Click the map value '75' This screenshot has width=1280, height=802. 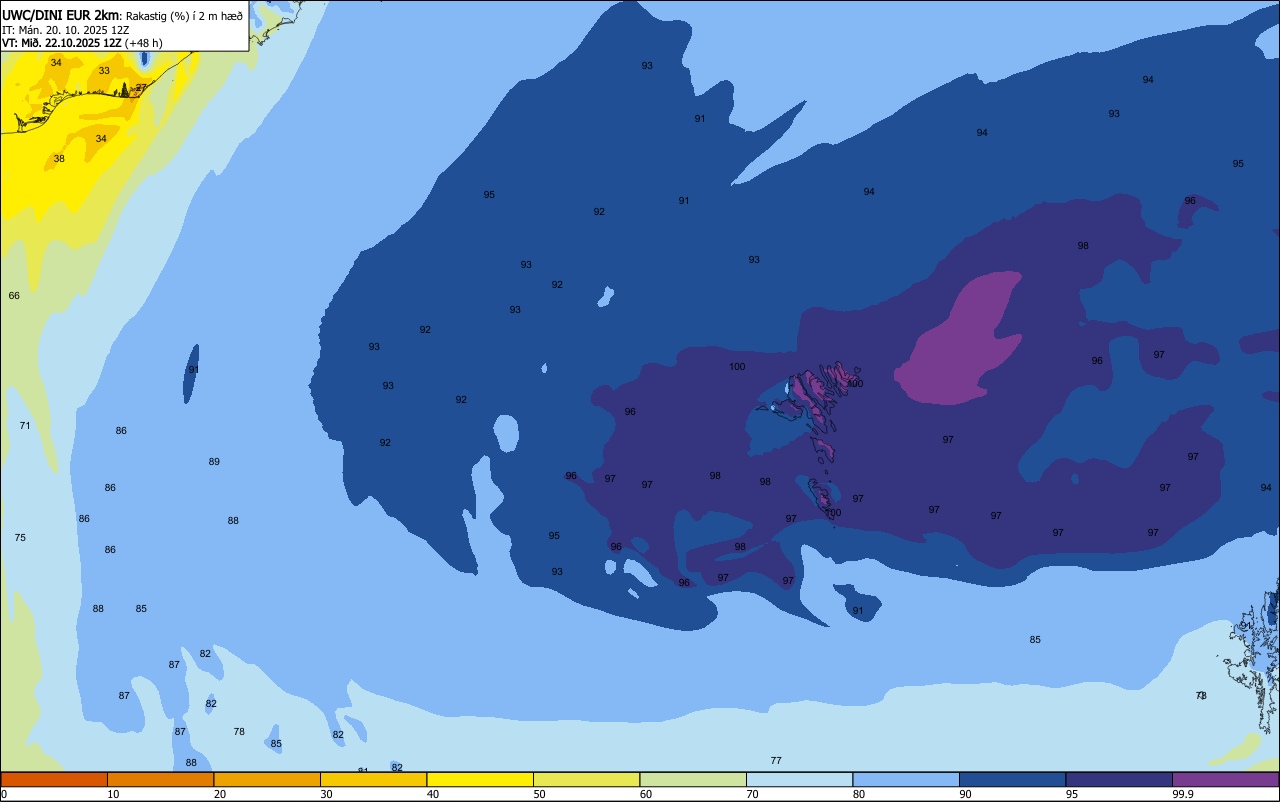20,538
